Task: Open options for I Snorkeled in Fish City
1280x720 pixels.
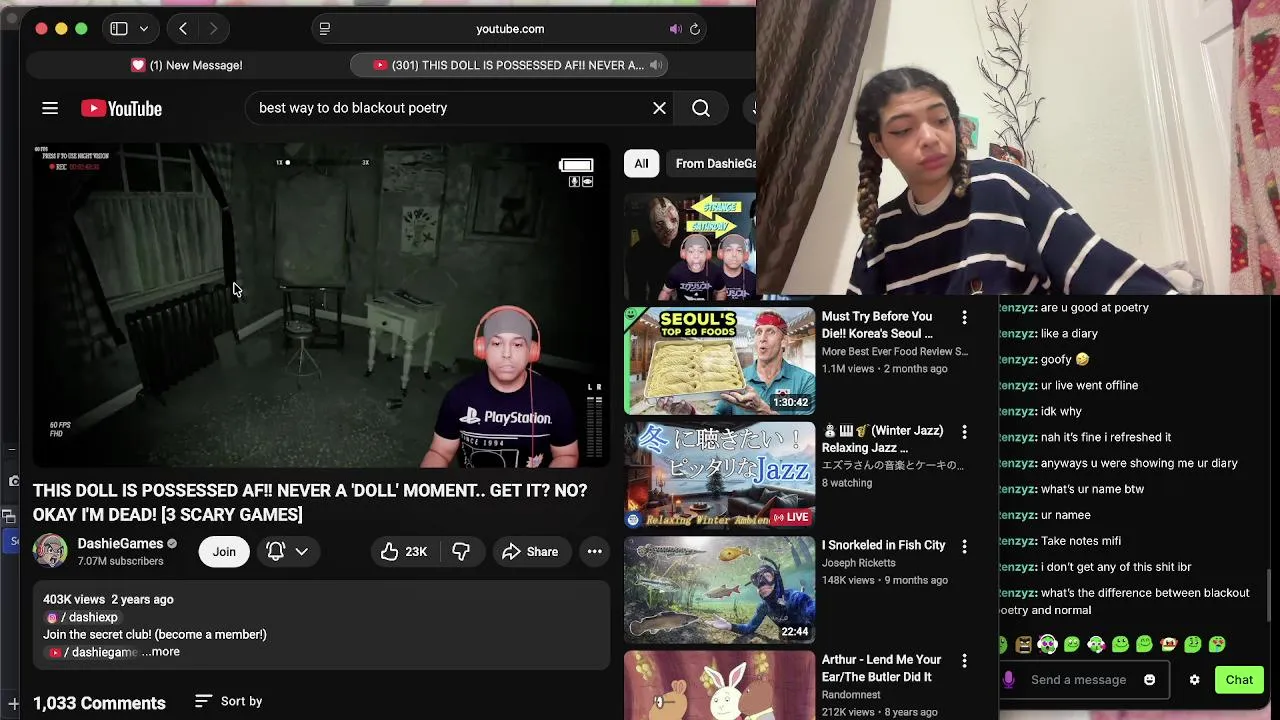Action: [x=964, y=546]
